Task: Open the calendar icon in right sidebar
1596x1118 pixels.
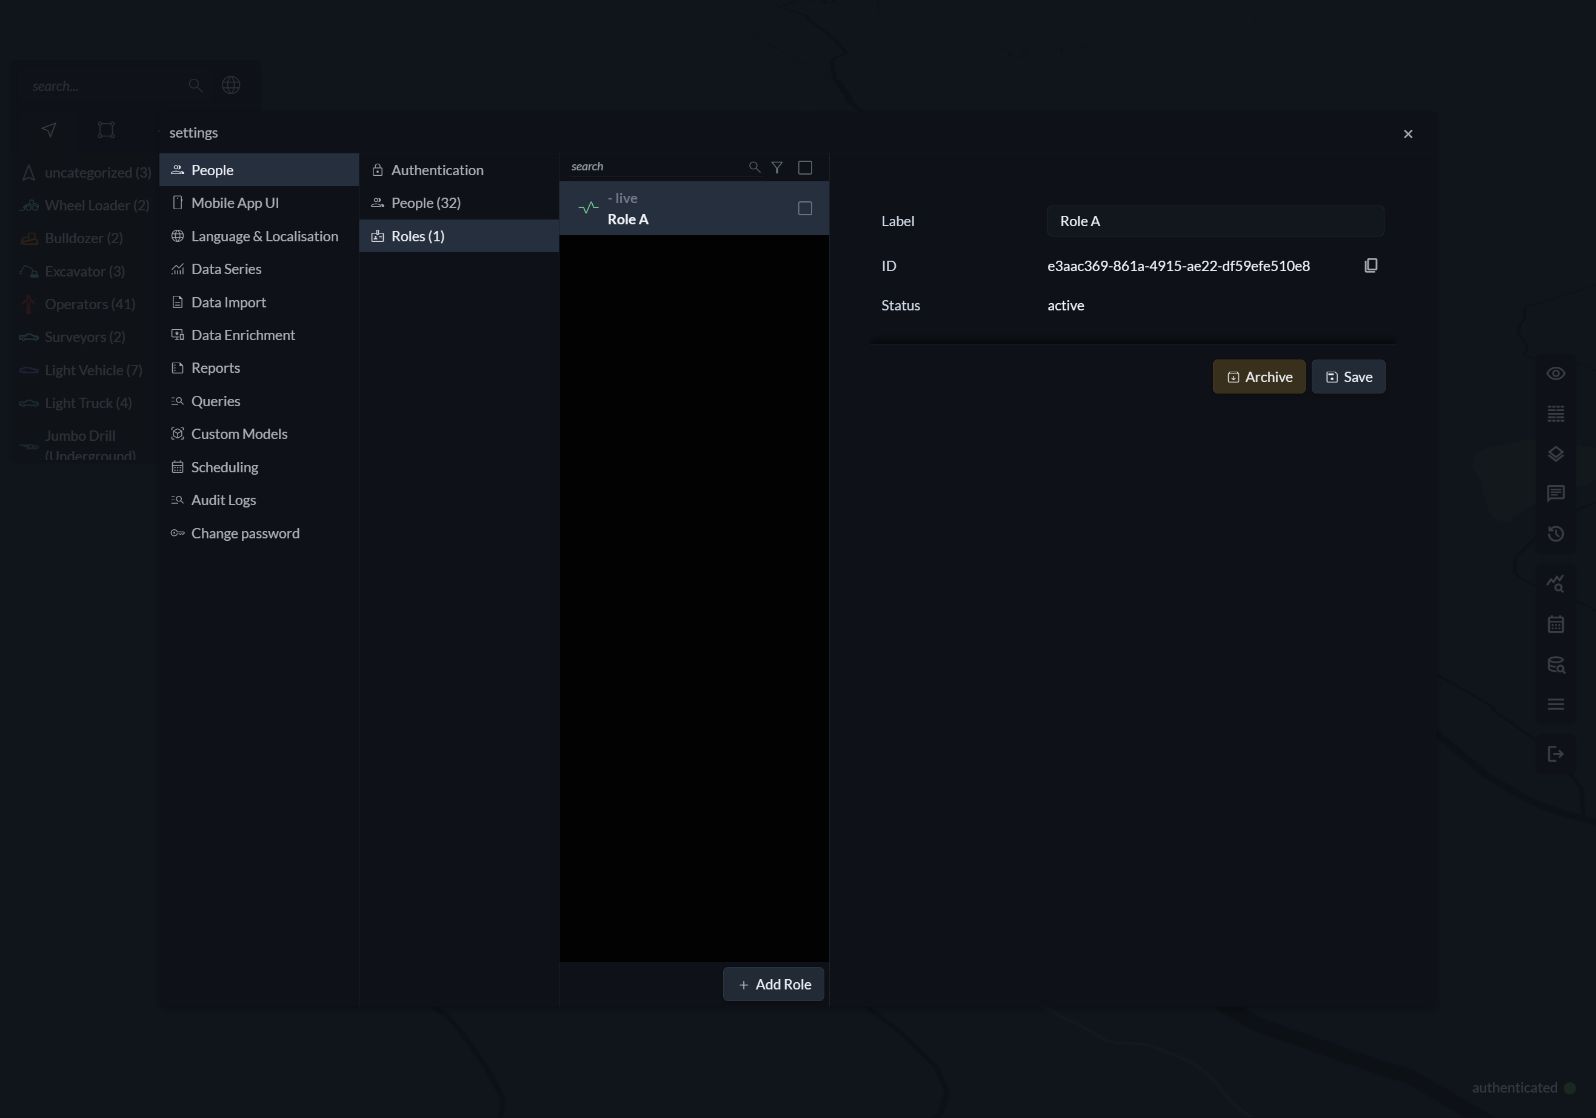Action: (1556, 624)
